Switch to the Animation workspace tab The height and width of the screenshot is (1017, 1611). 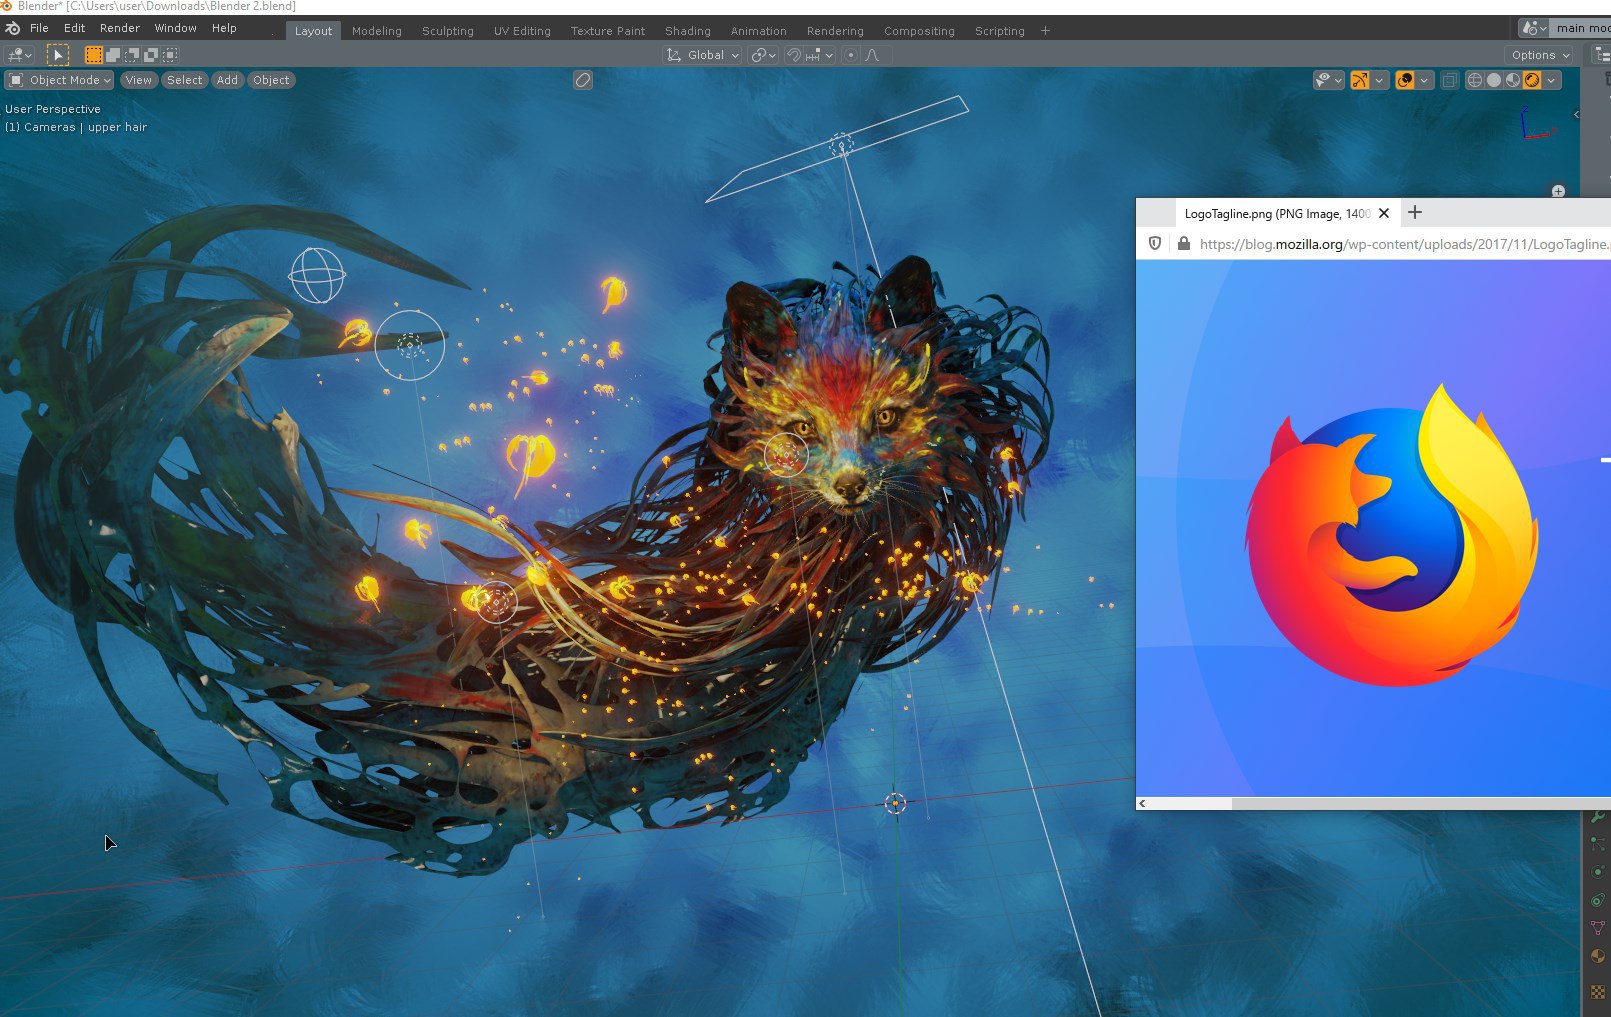pos(758,31)
